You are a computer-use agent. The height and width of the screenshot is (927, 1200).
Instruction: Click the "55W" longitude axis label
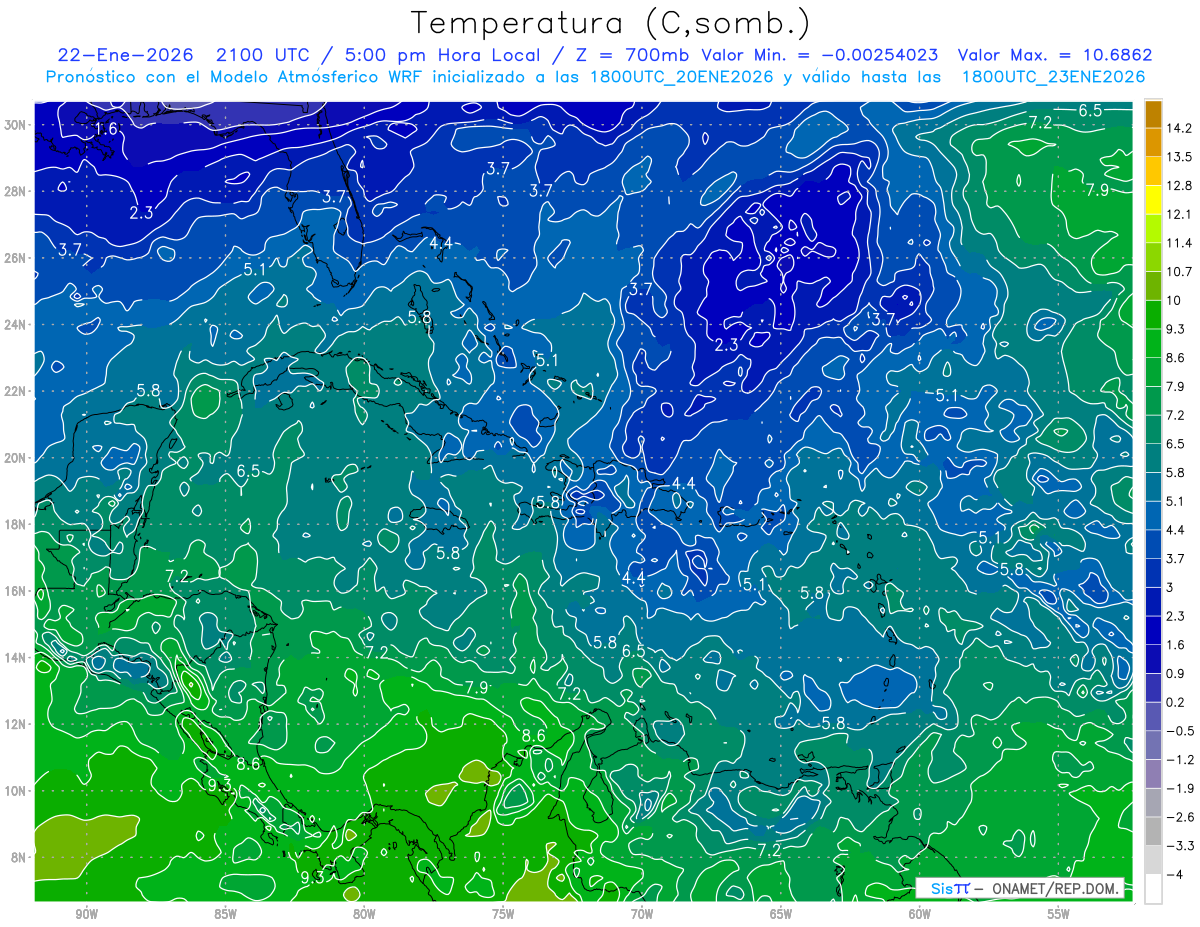(1059, 913)
